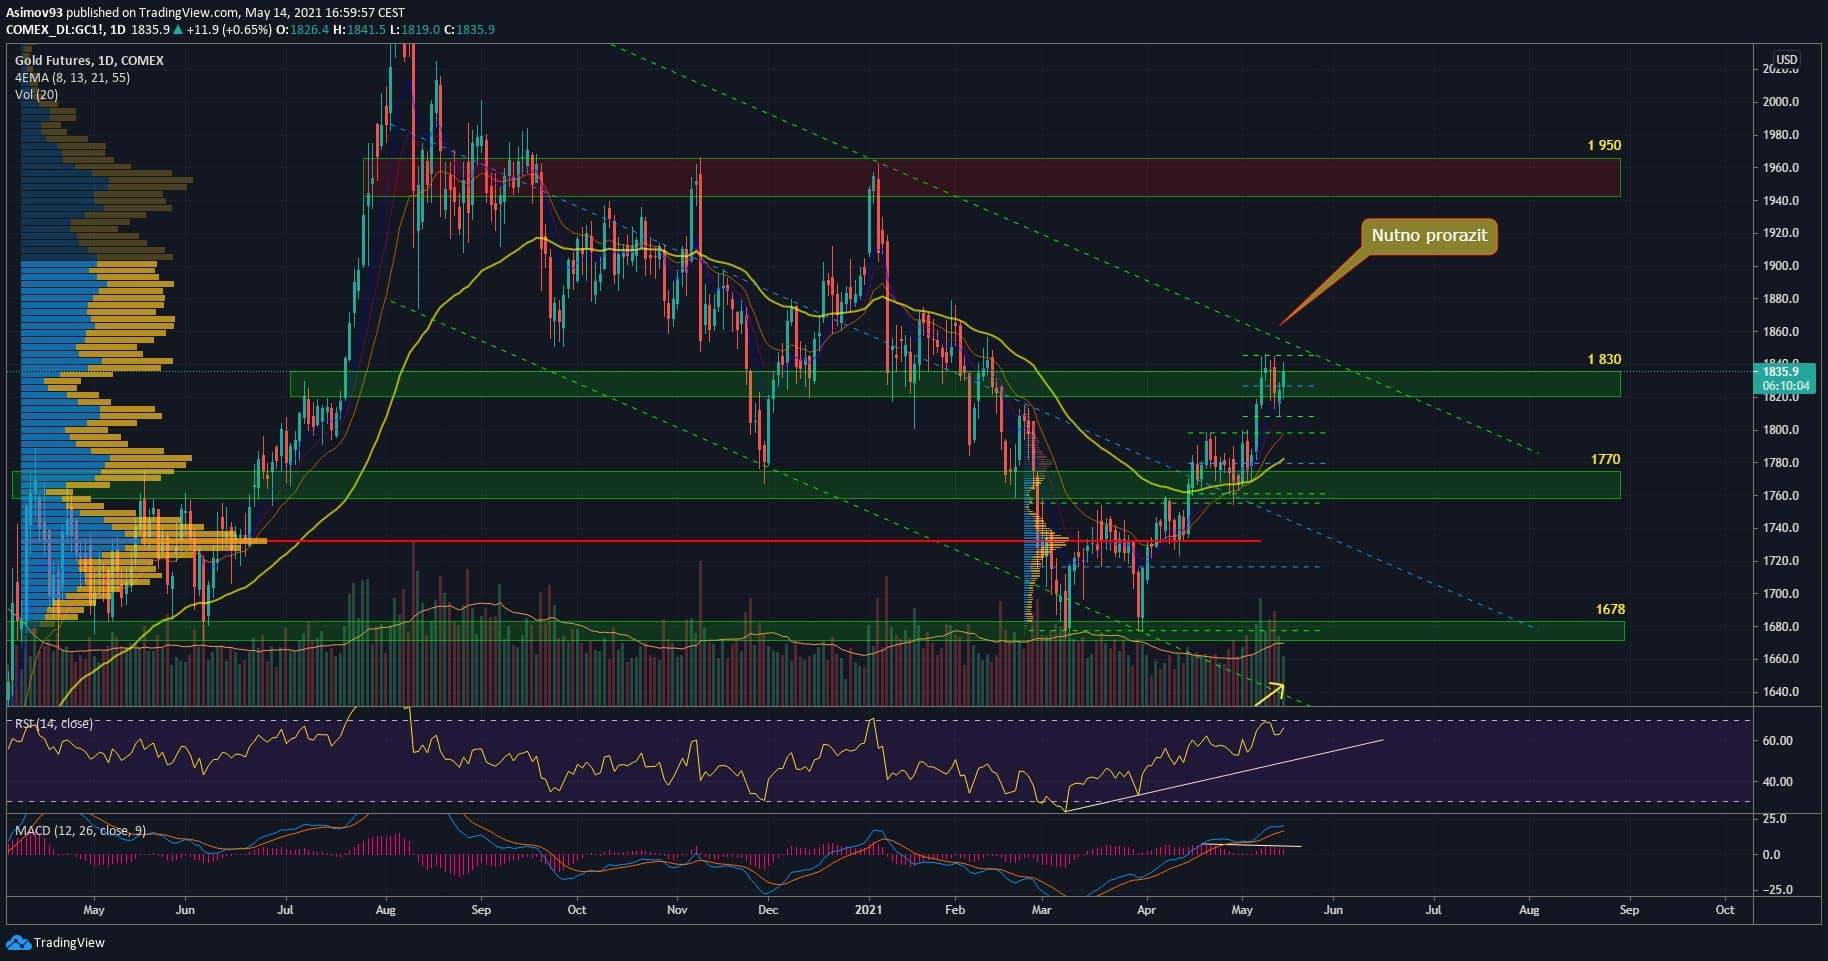Click the 1880.0 price axis label
The width and height of the screenshot is (1828, 961).
(x=1780, y=299)
